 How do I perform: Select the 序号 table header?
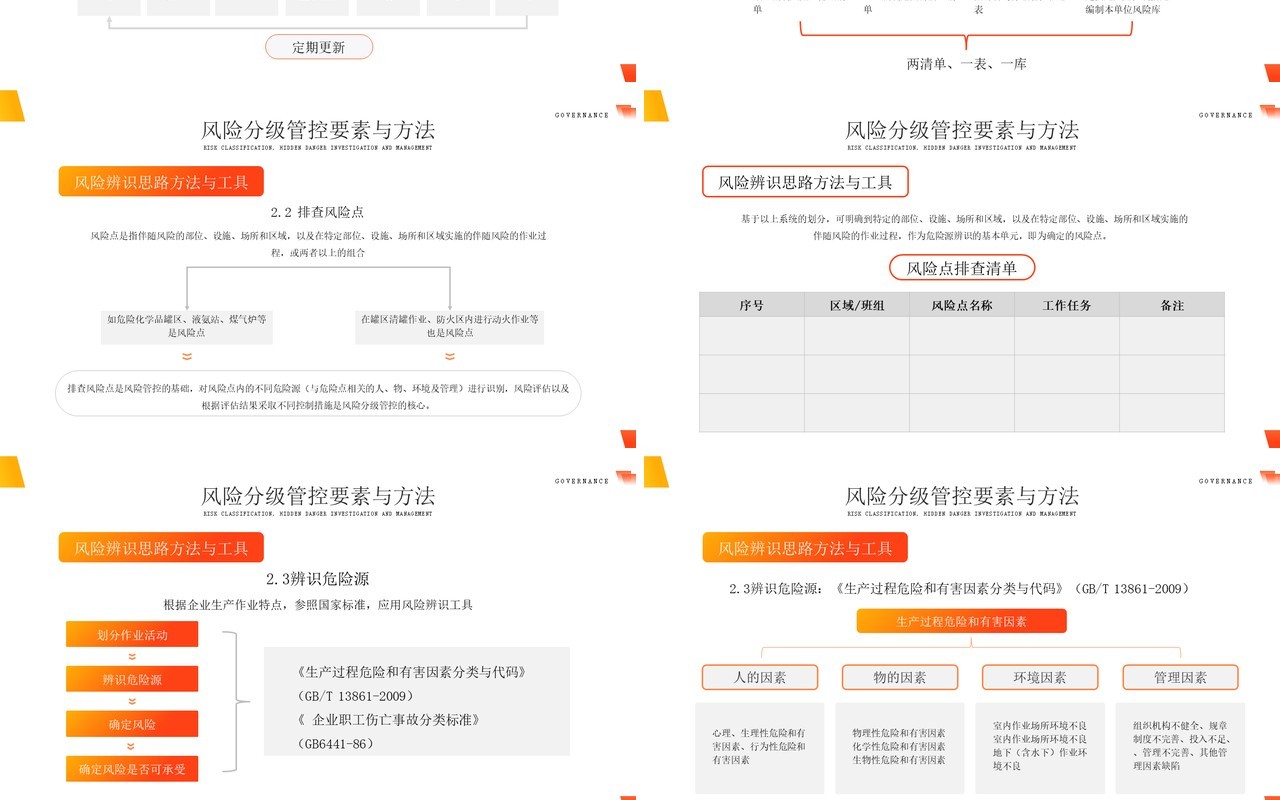[752, 305]
